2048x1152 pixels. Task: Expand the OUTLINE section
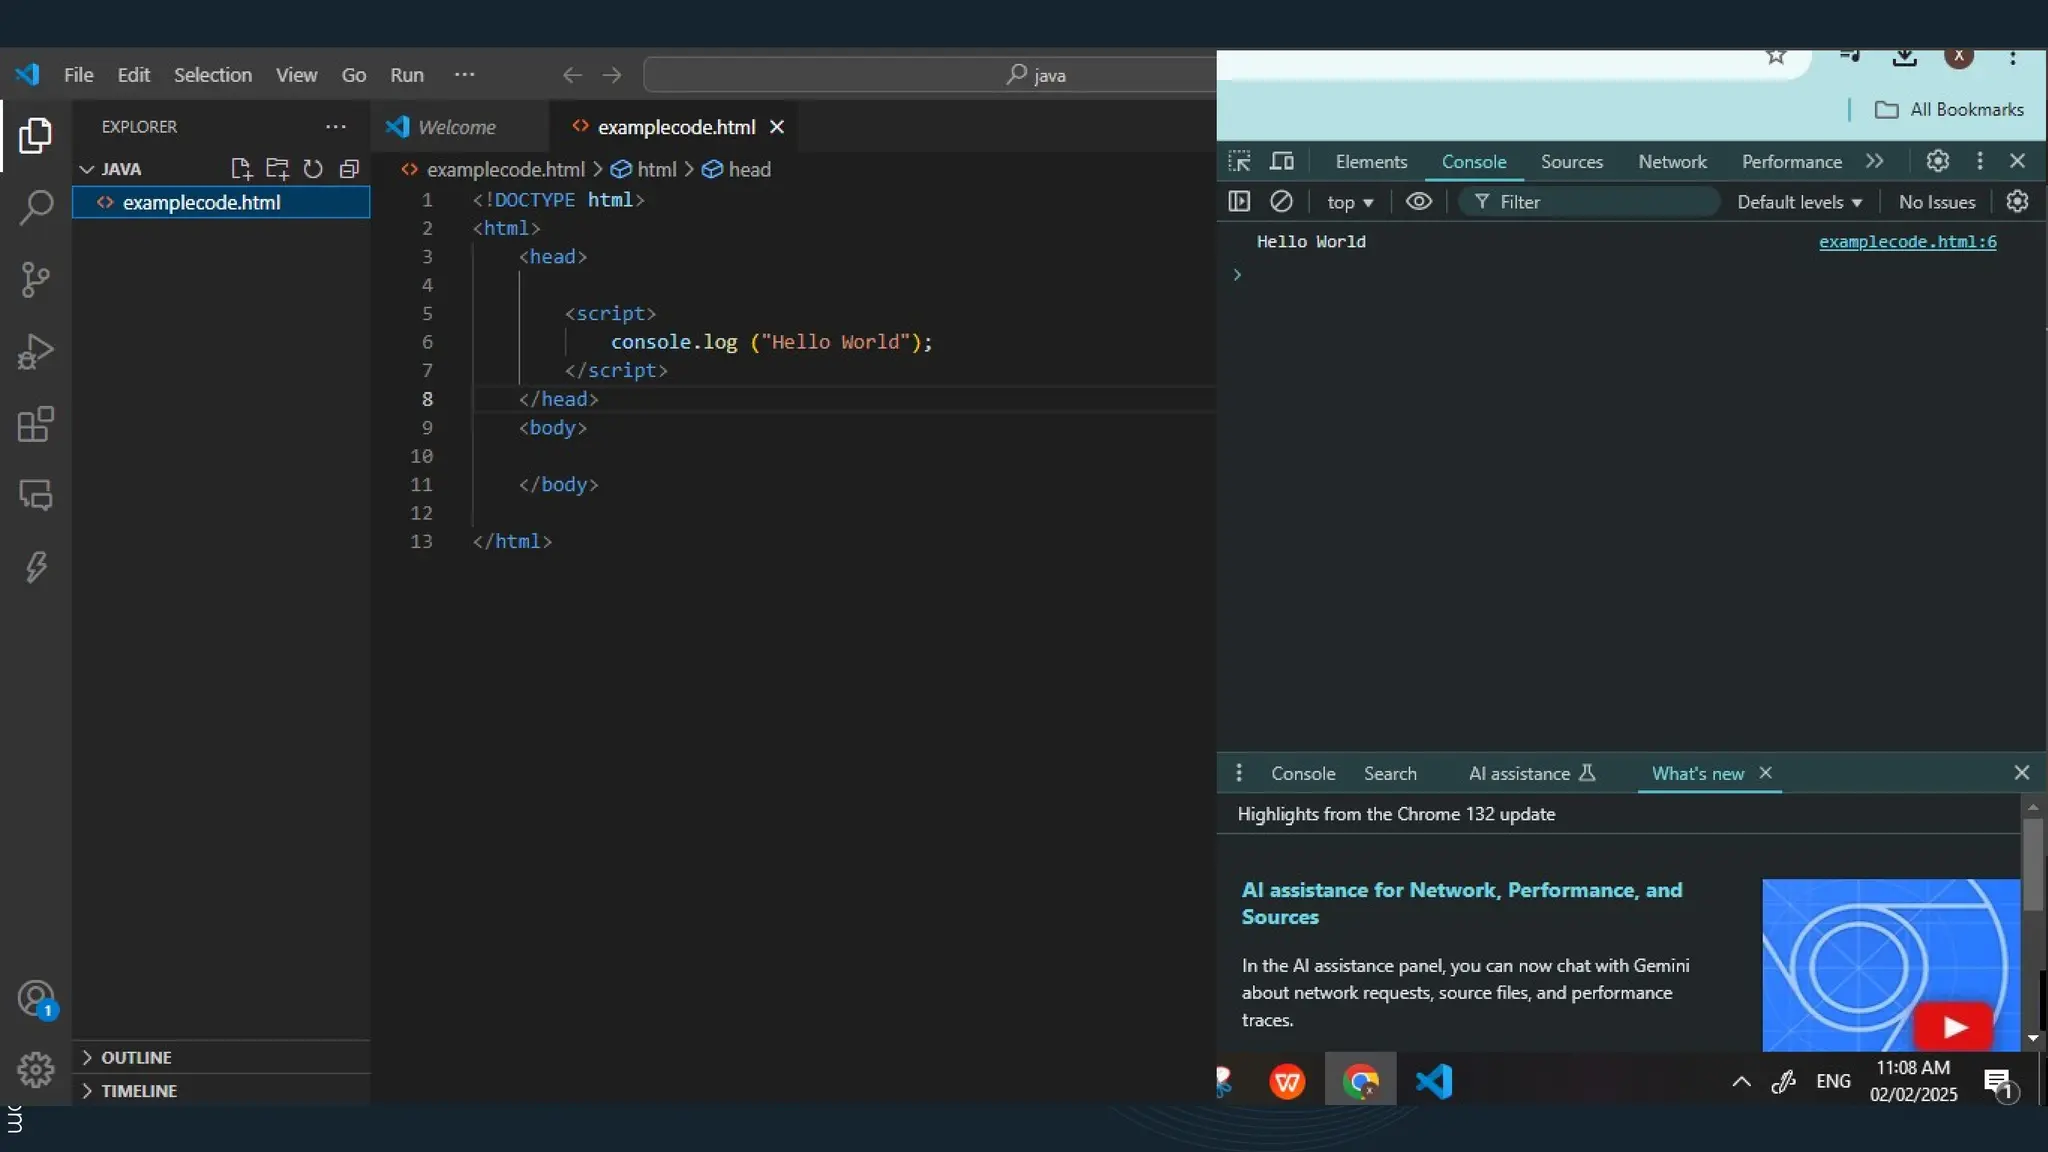pyautogui.click(x=136, y=1057)
